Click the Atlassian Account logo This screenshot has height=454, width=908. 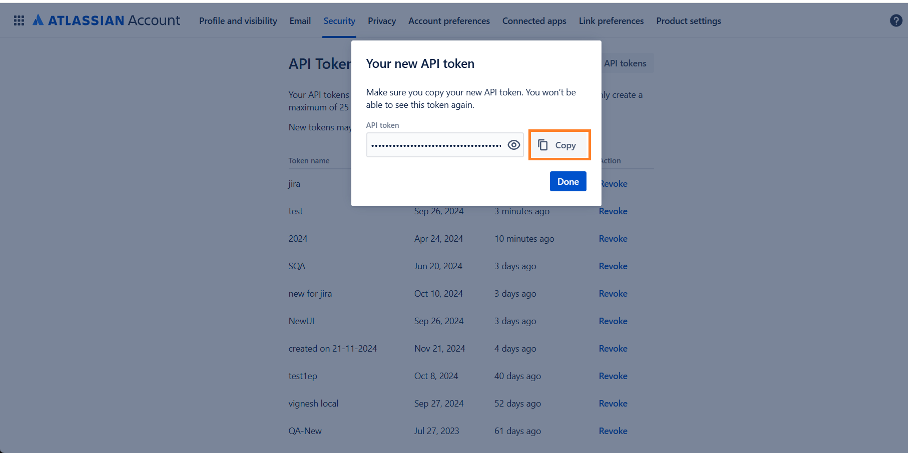point(107,20)
